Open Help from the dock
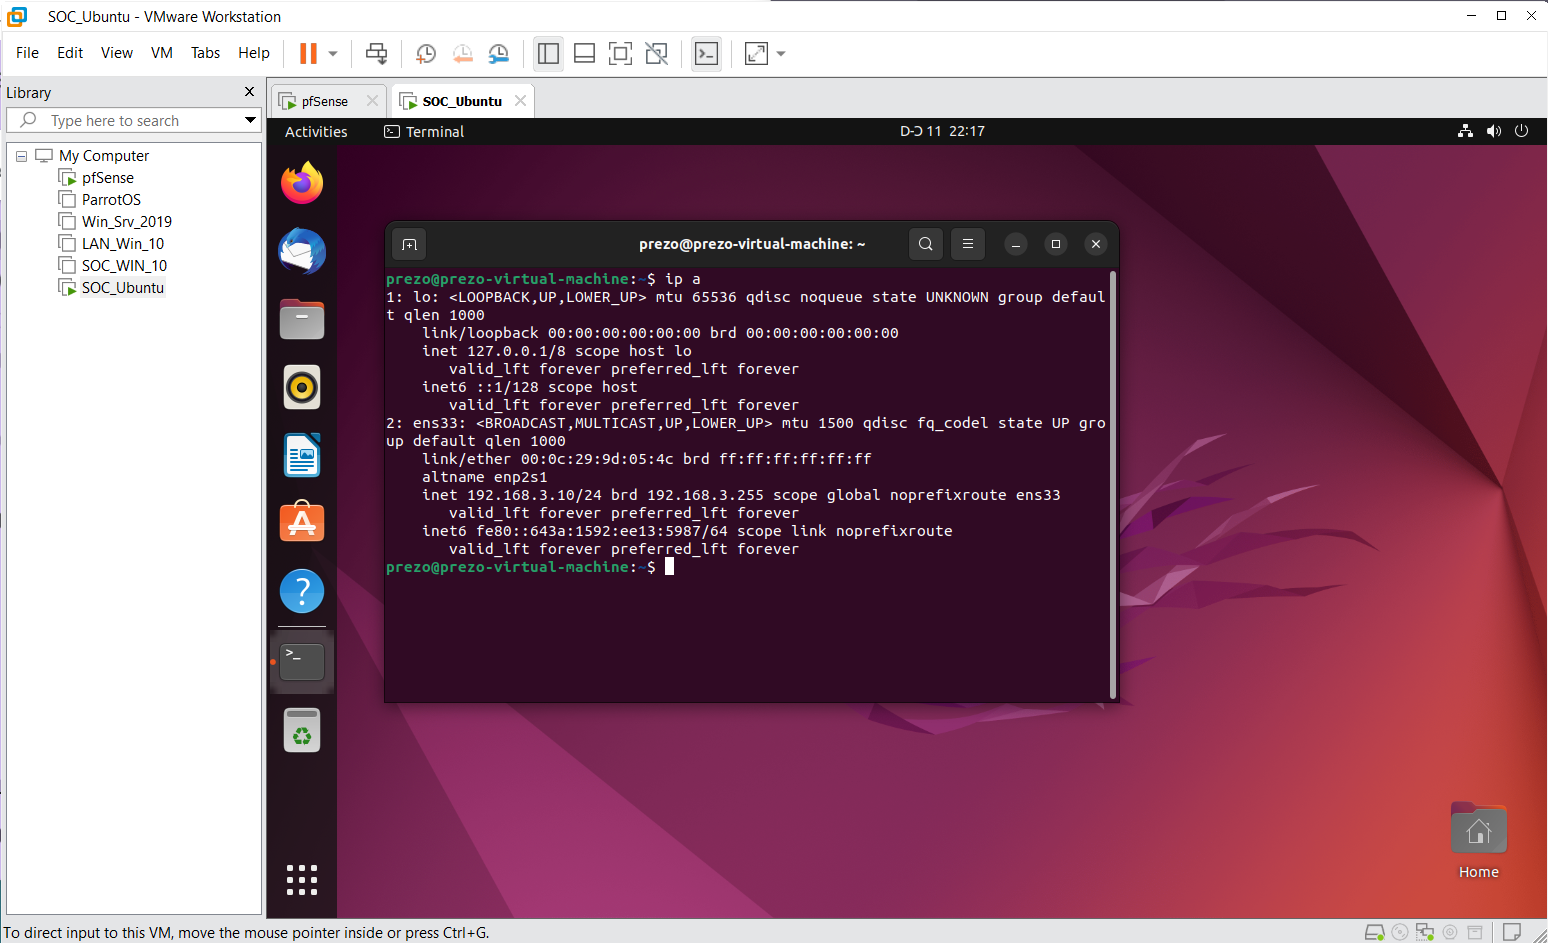The height and width of the screenshot is (943, 1548). tap(302, 591)
